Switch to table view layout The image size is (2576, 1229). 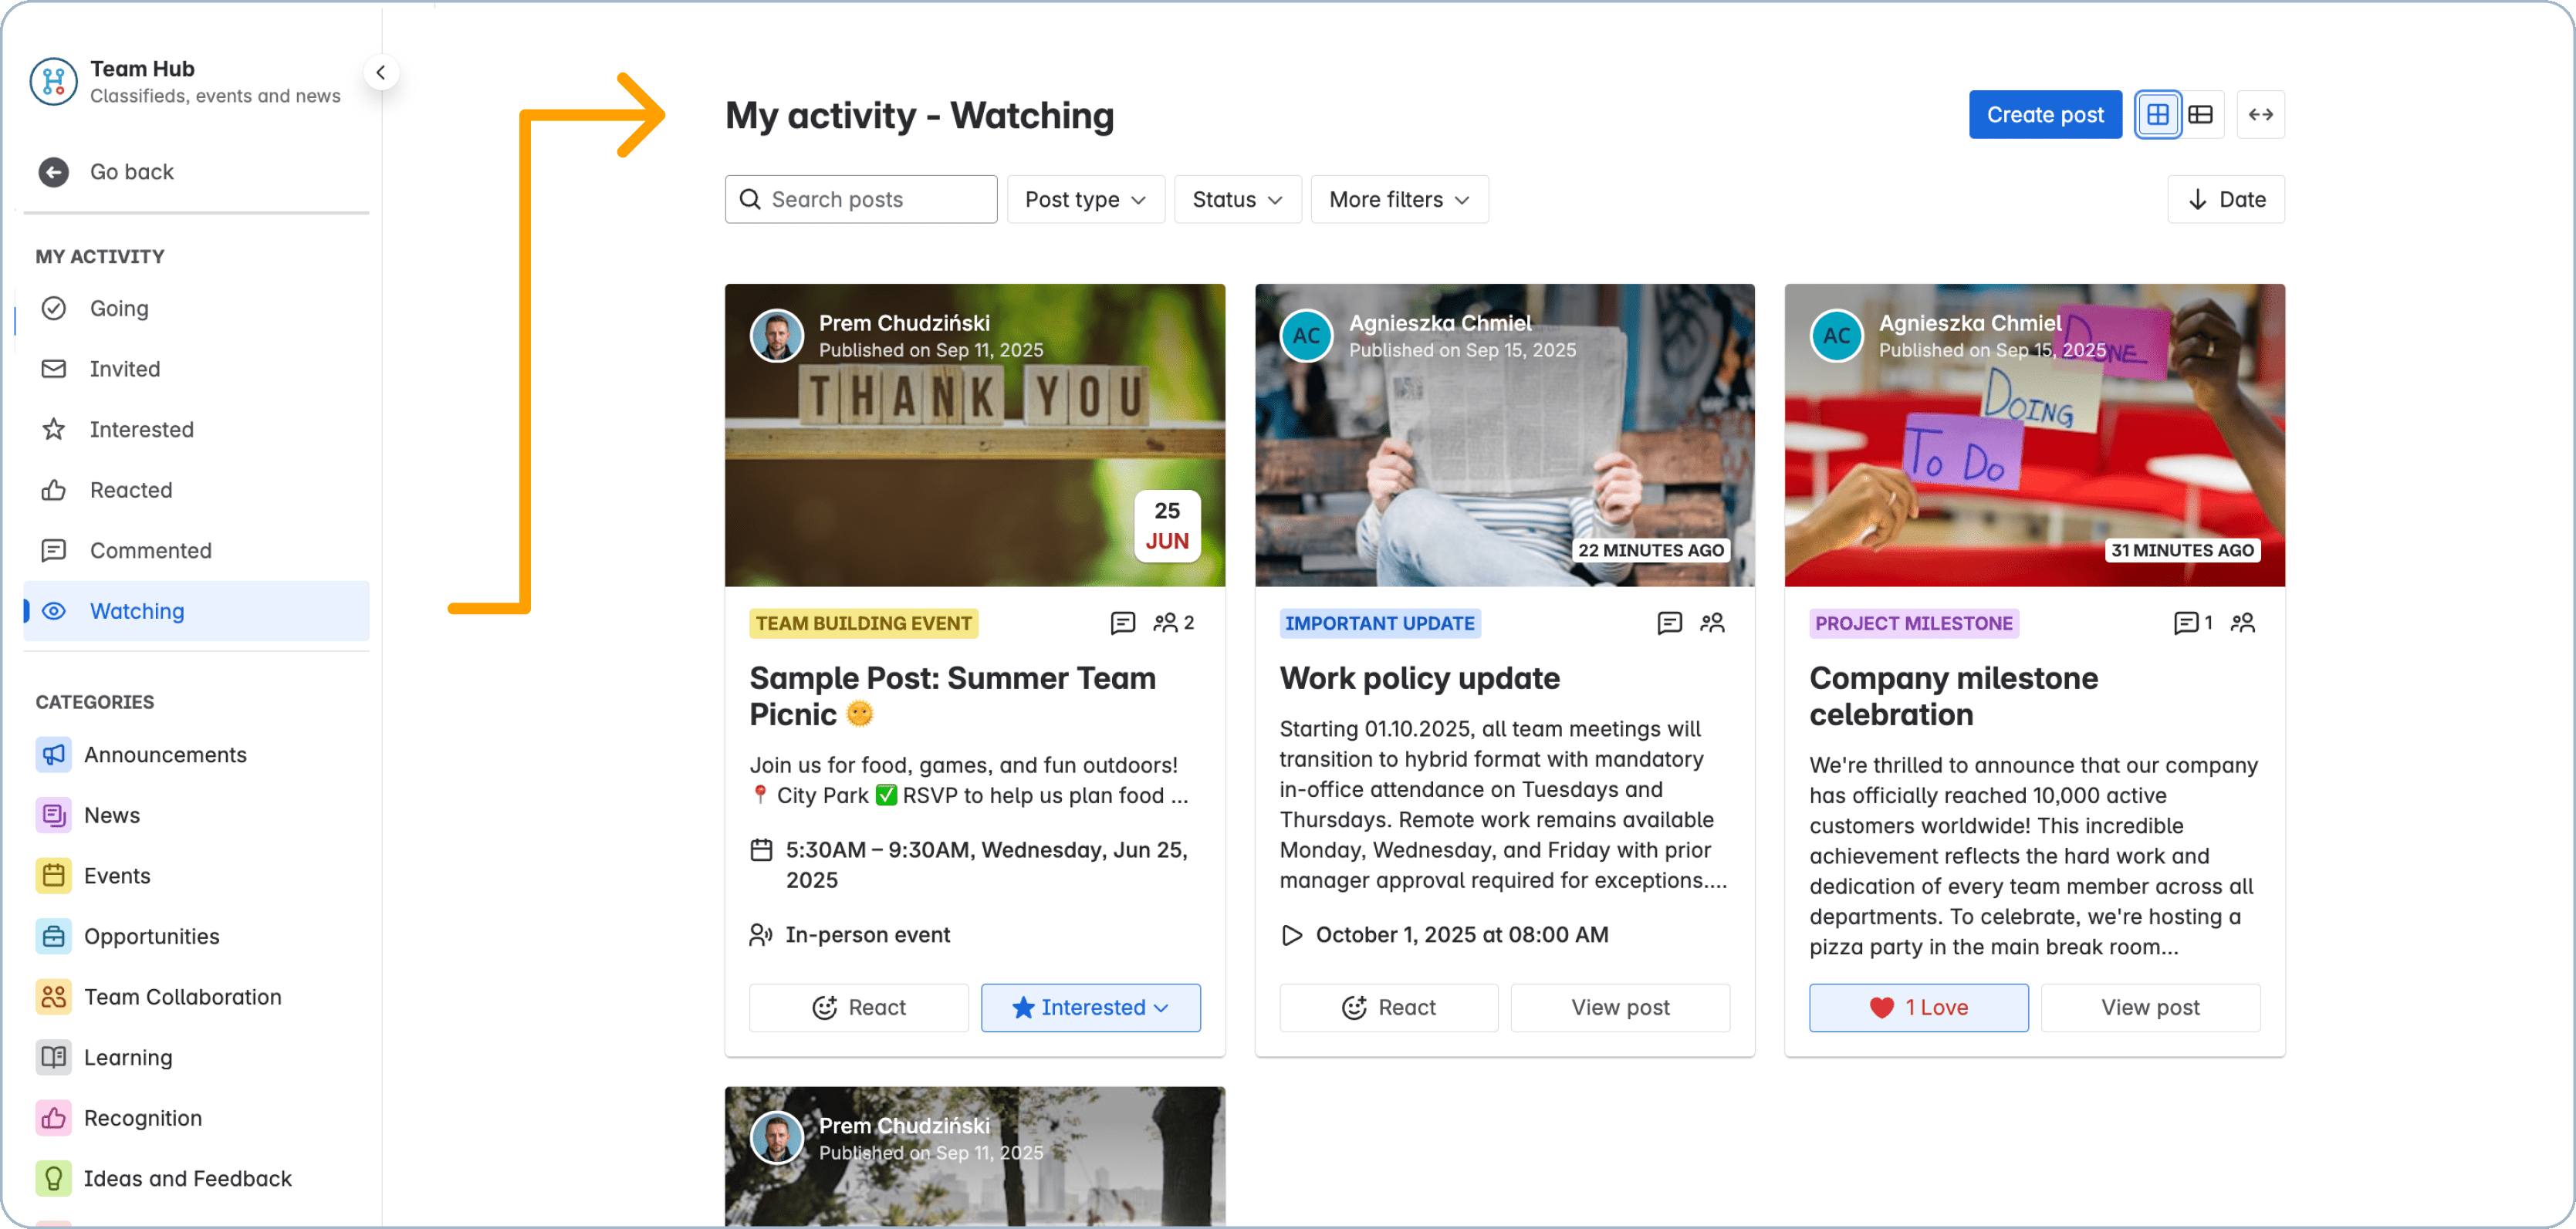(x=2200, y=114)
